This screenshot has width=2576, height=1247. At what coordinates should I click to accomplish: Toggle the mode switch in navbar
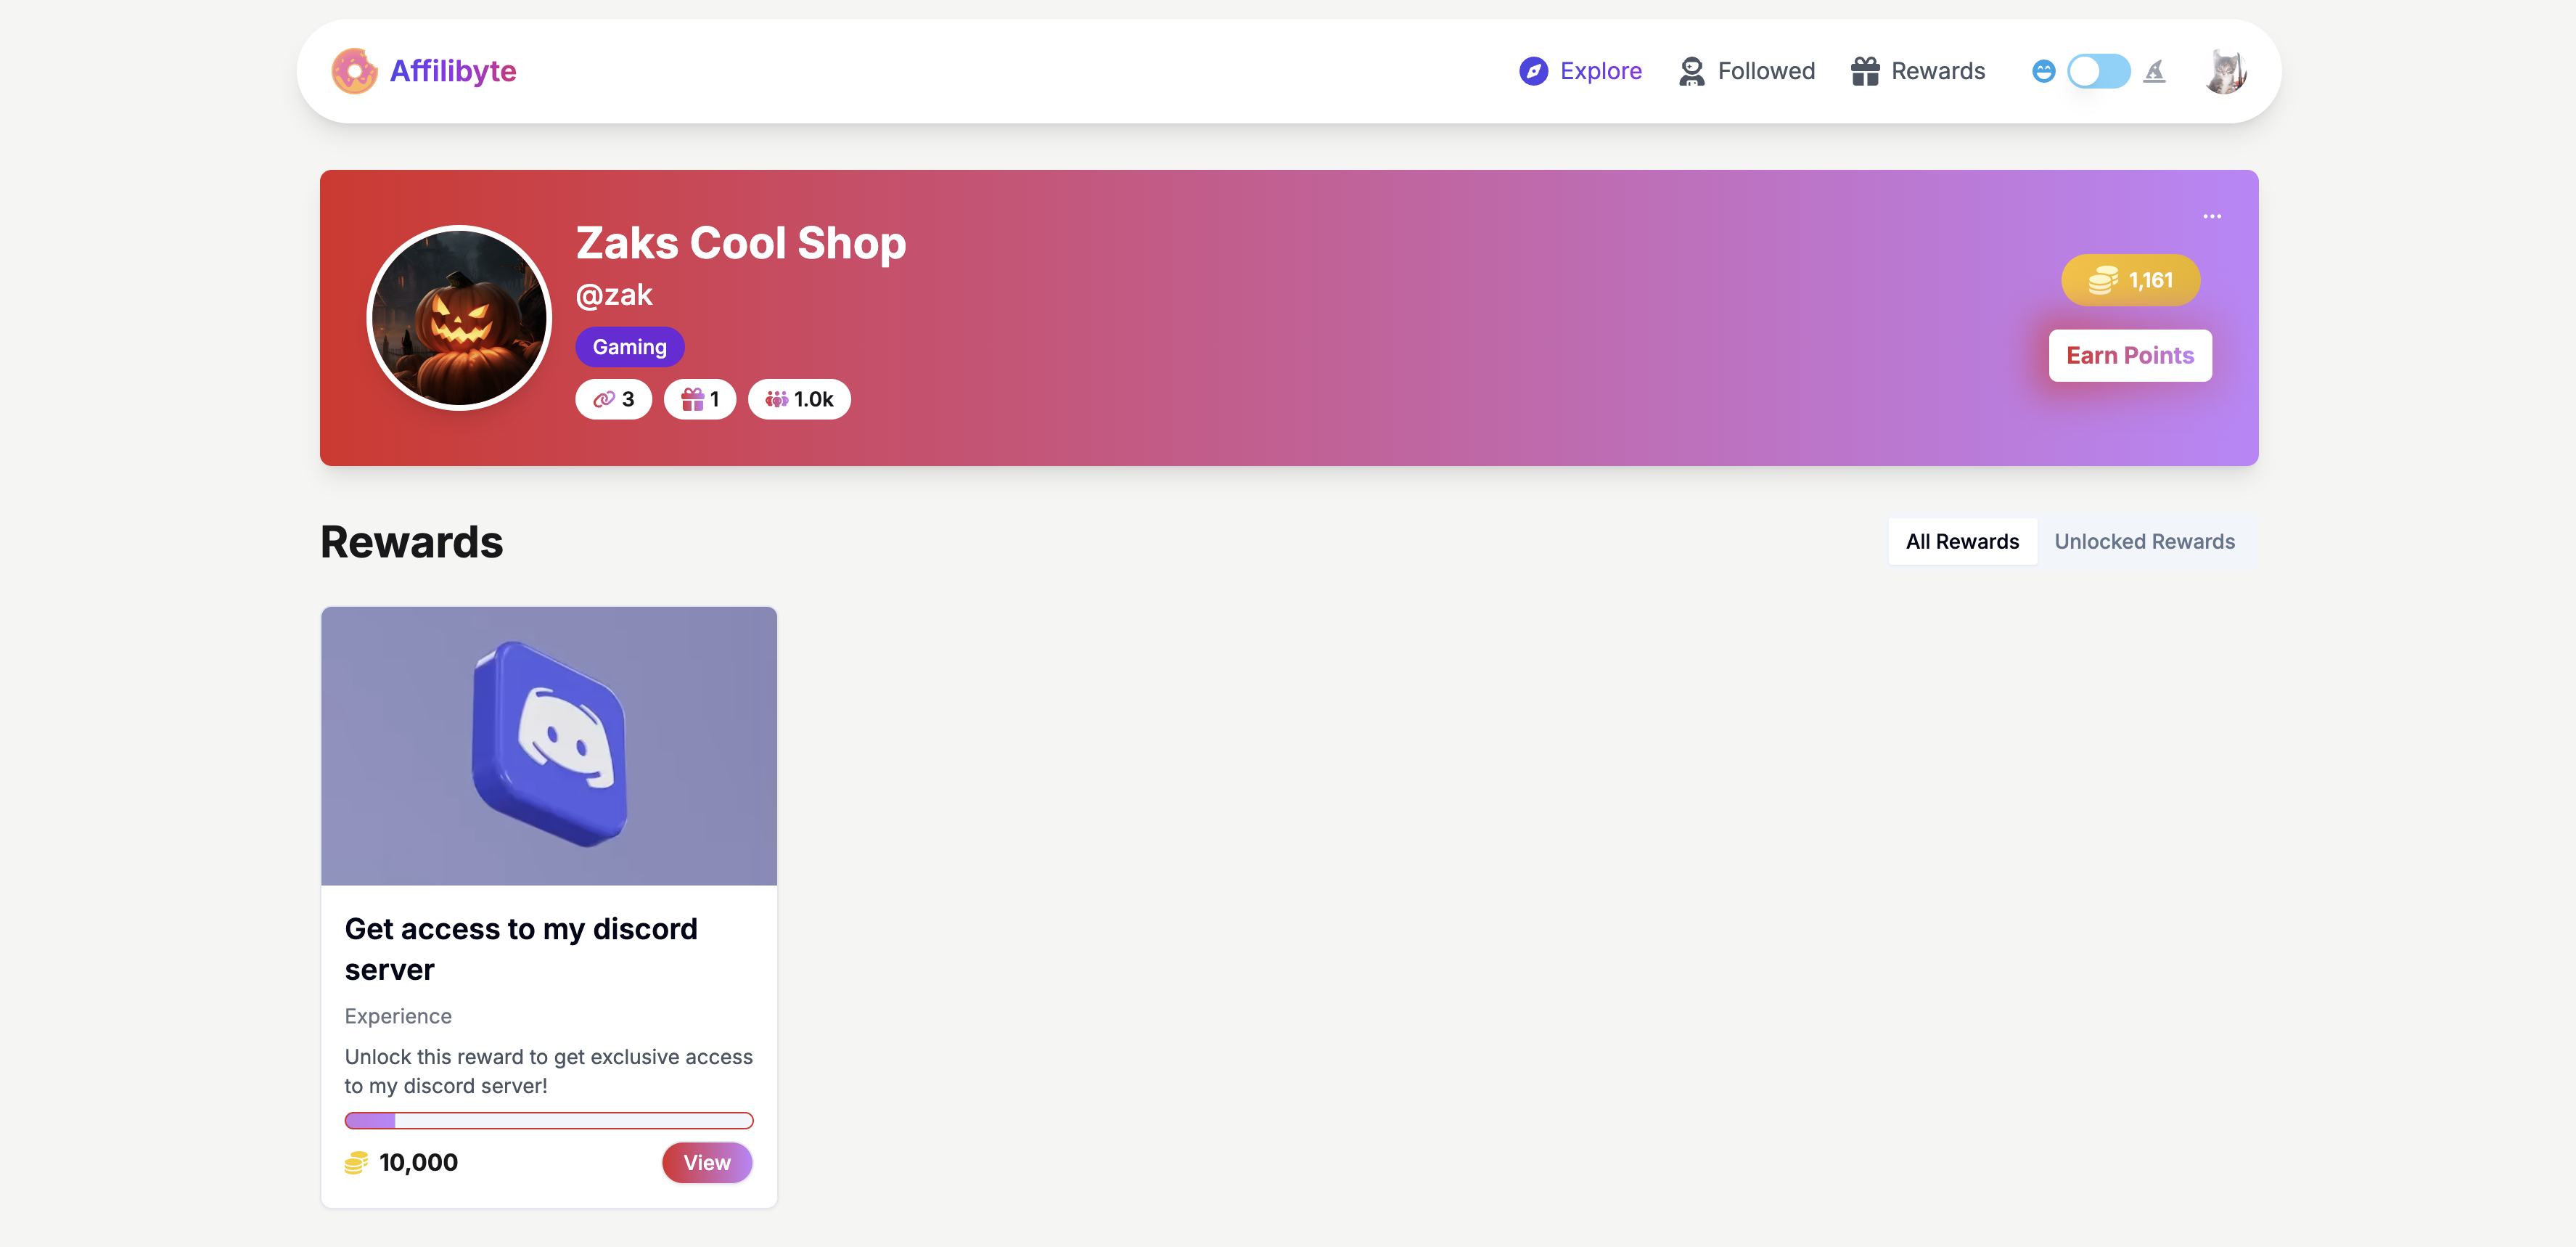tap(2098, 71)
